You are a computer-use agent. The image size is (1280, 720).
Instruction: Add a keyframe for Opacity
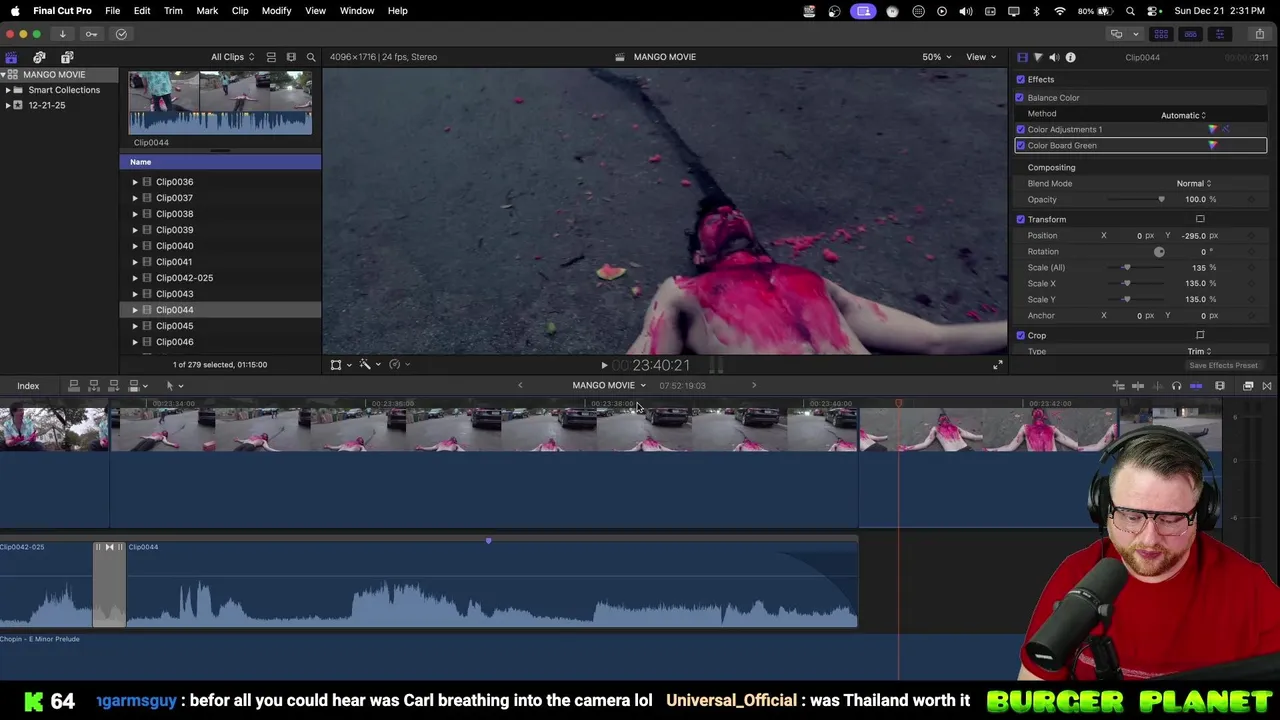[x=1250, y=199]
